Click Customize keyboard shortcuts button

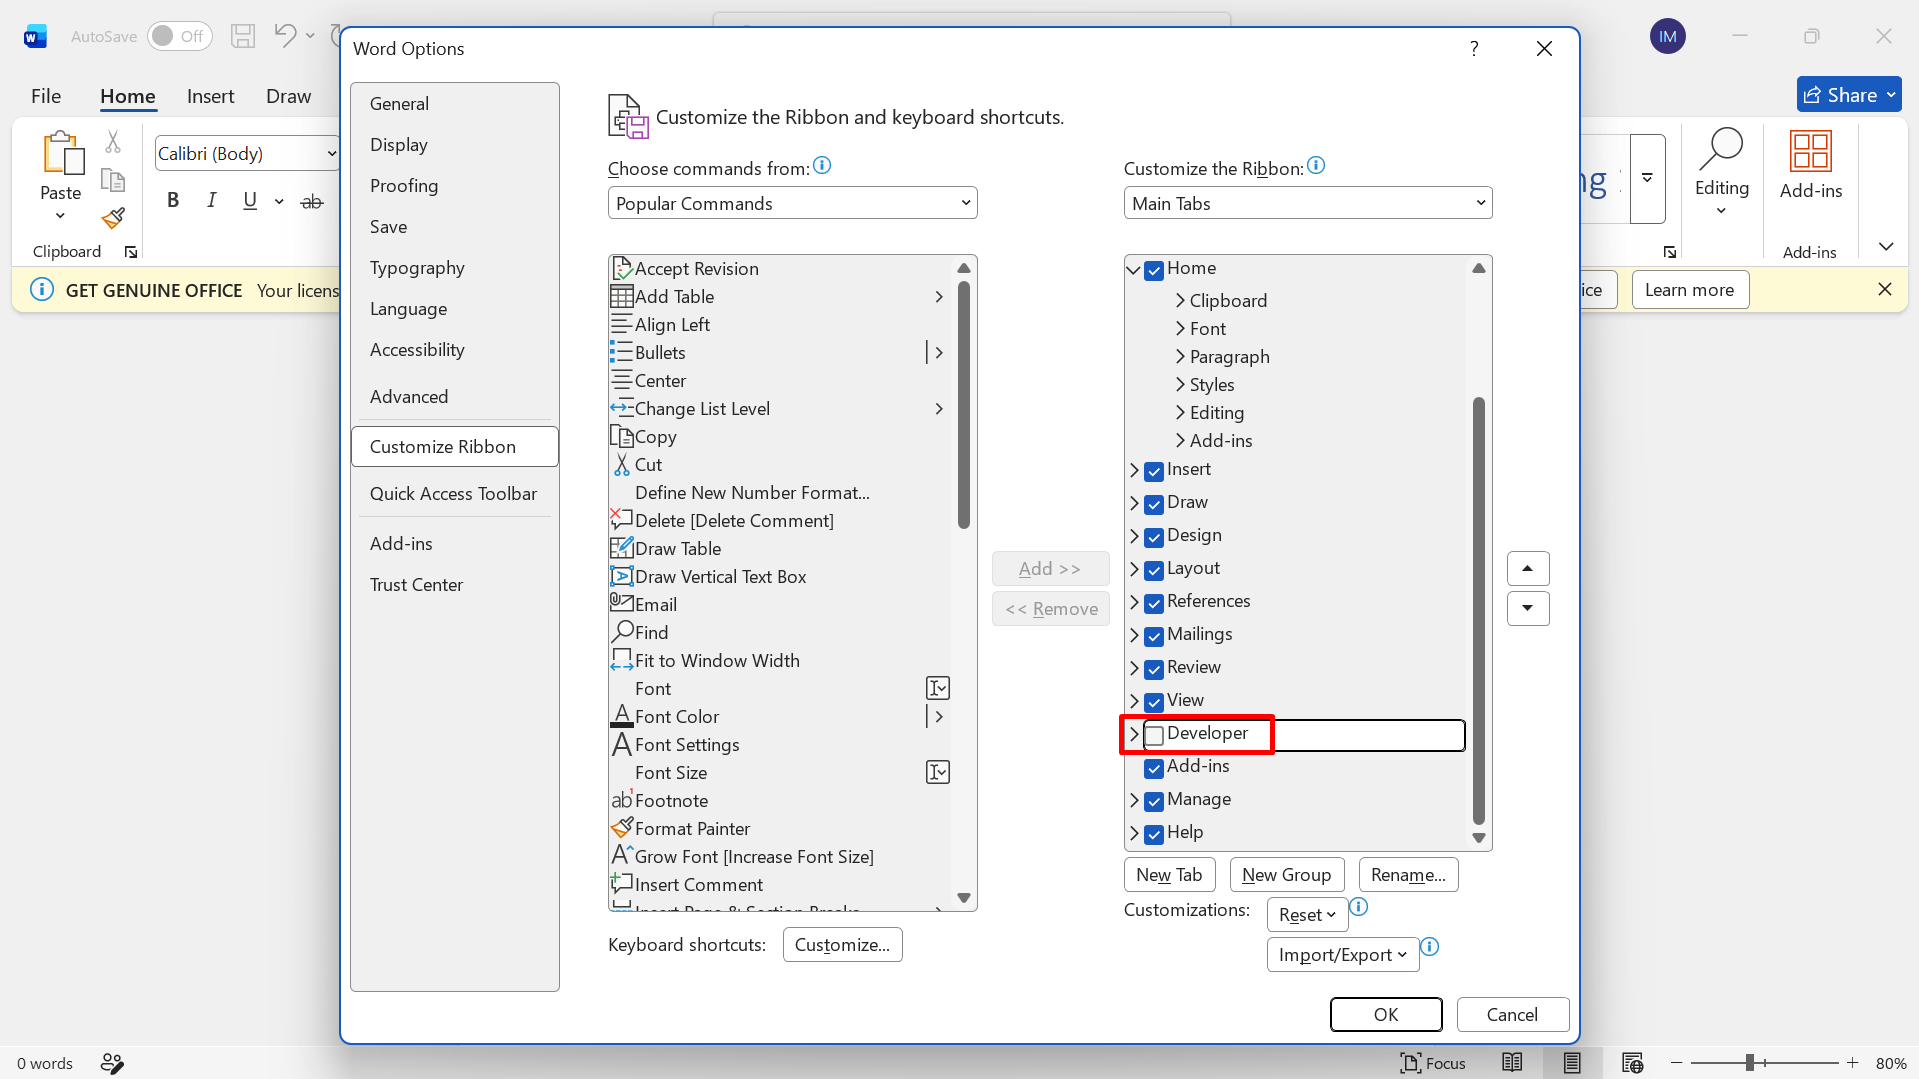pyautogui.click(x=842, y=945)
